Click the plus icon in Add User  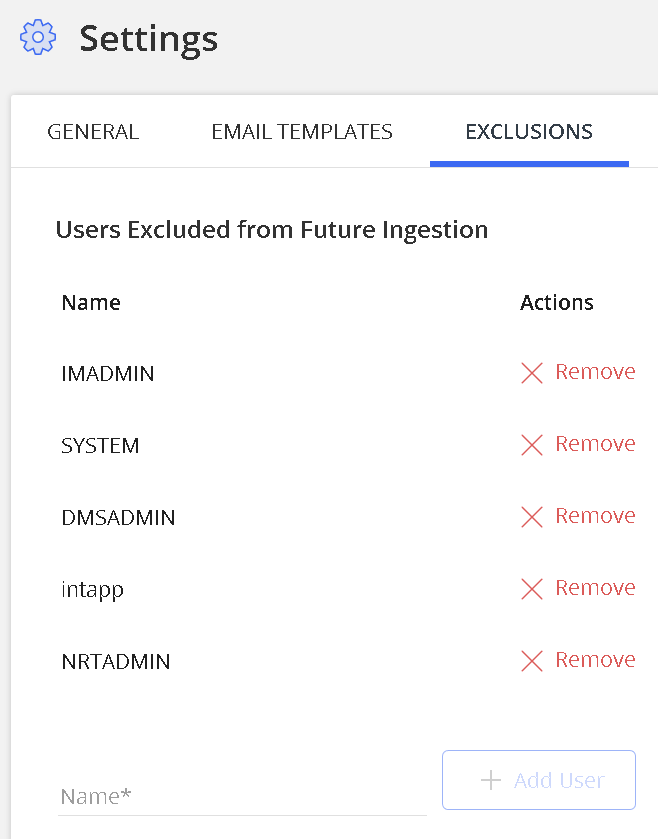[491, 780]
